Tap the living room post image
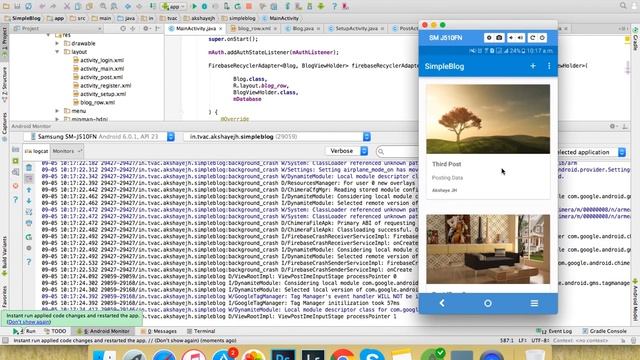Viewport: 640px width, 360px height. point(488,249)
